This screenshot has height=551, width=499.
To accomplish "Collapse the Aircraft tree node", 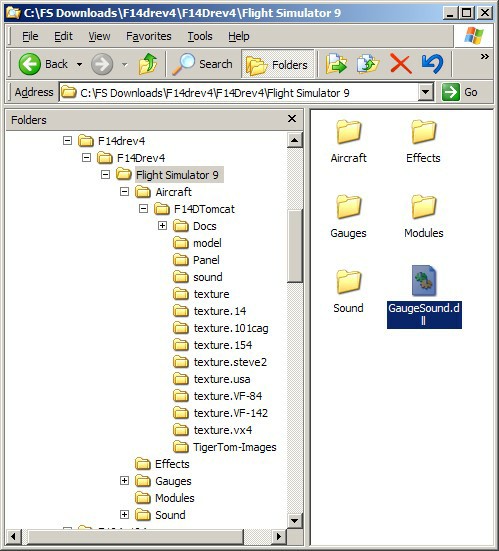I will [124, 192].
